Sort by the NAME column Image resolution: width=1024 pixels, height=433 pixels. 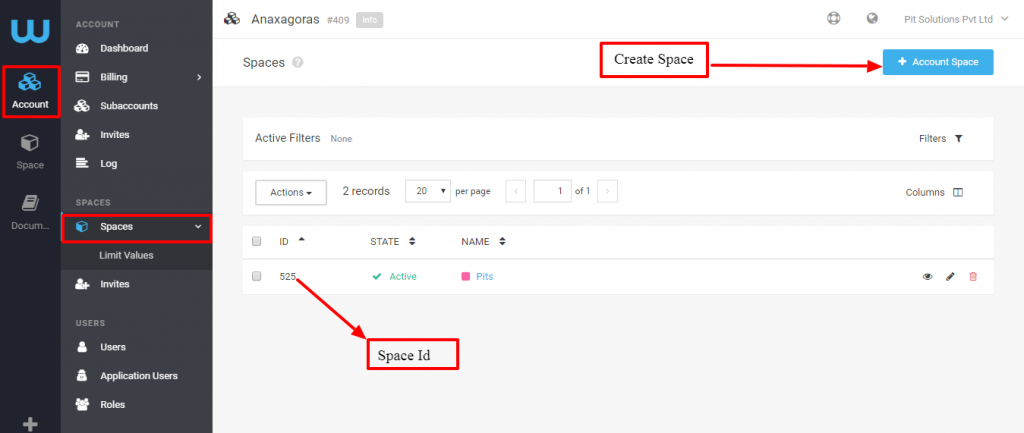483,242
